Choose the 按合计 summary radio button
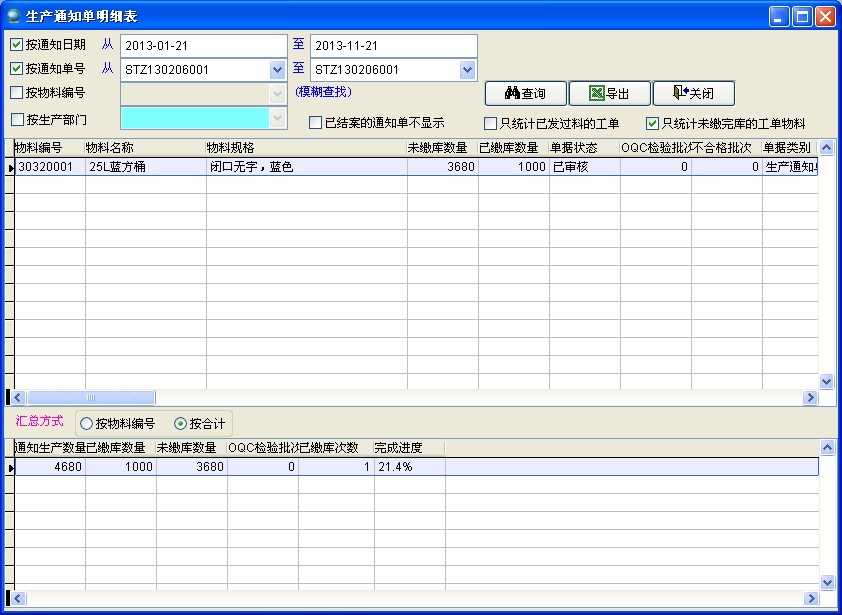The height and width of the screenshot is (615, 842). pos(180,423)
